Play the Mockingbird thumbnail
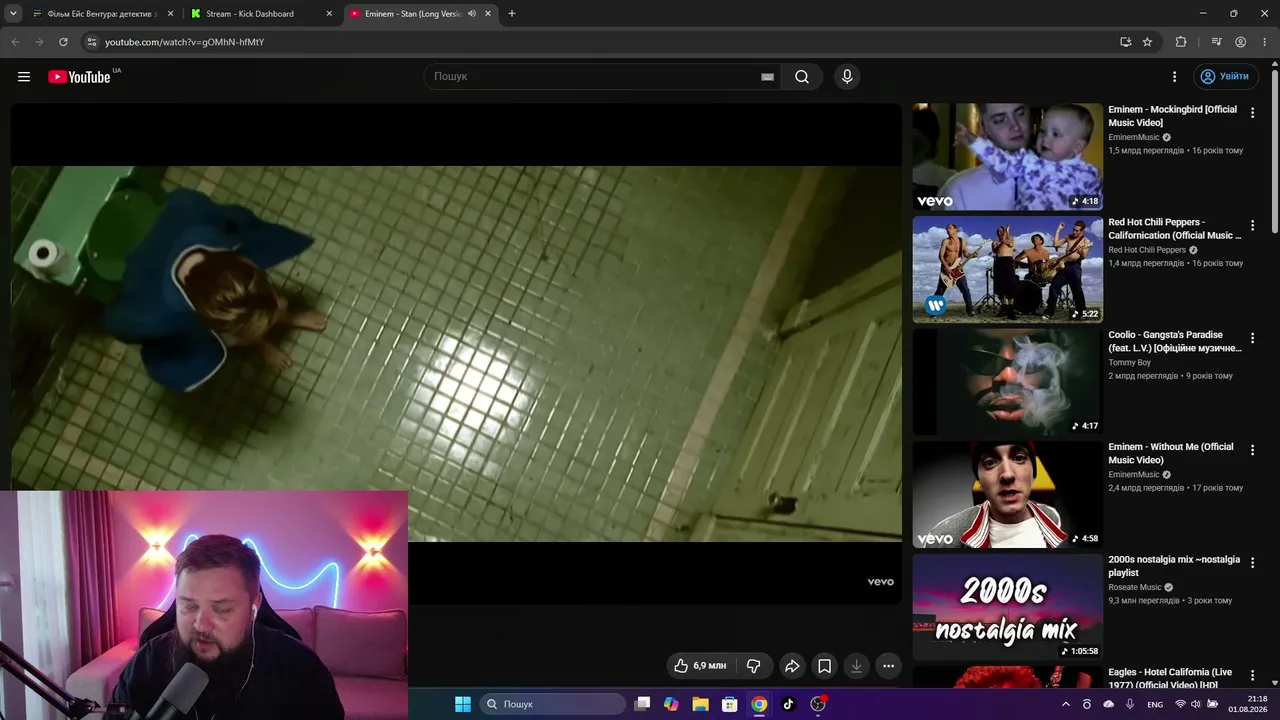 (x=1007, y=157)
